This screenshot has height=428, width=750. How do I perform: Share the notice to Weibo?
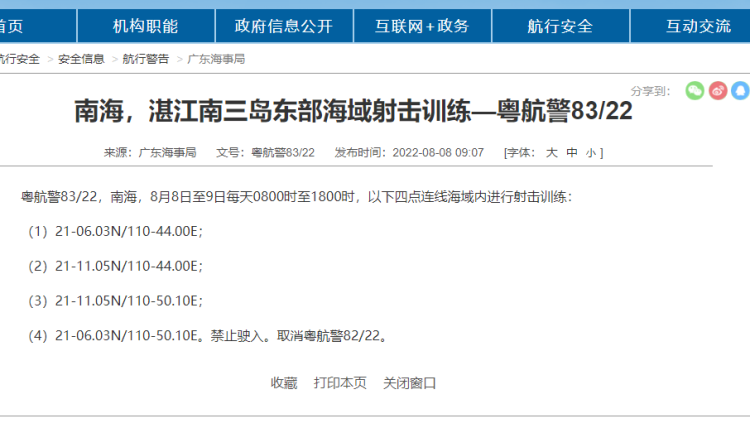coord(717,91)
